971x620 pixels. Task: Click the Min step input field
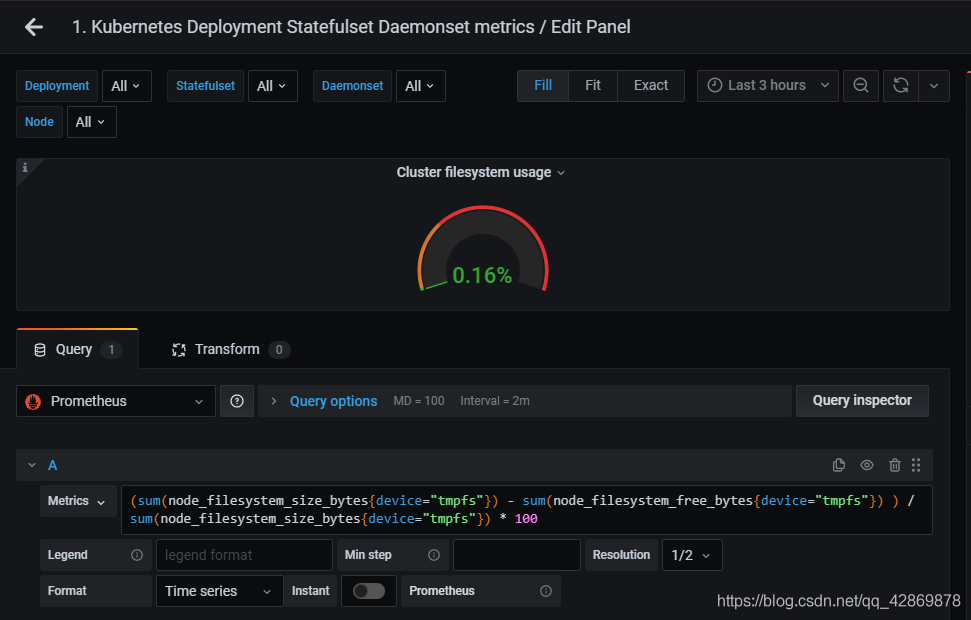(516, 555)
